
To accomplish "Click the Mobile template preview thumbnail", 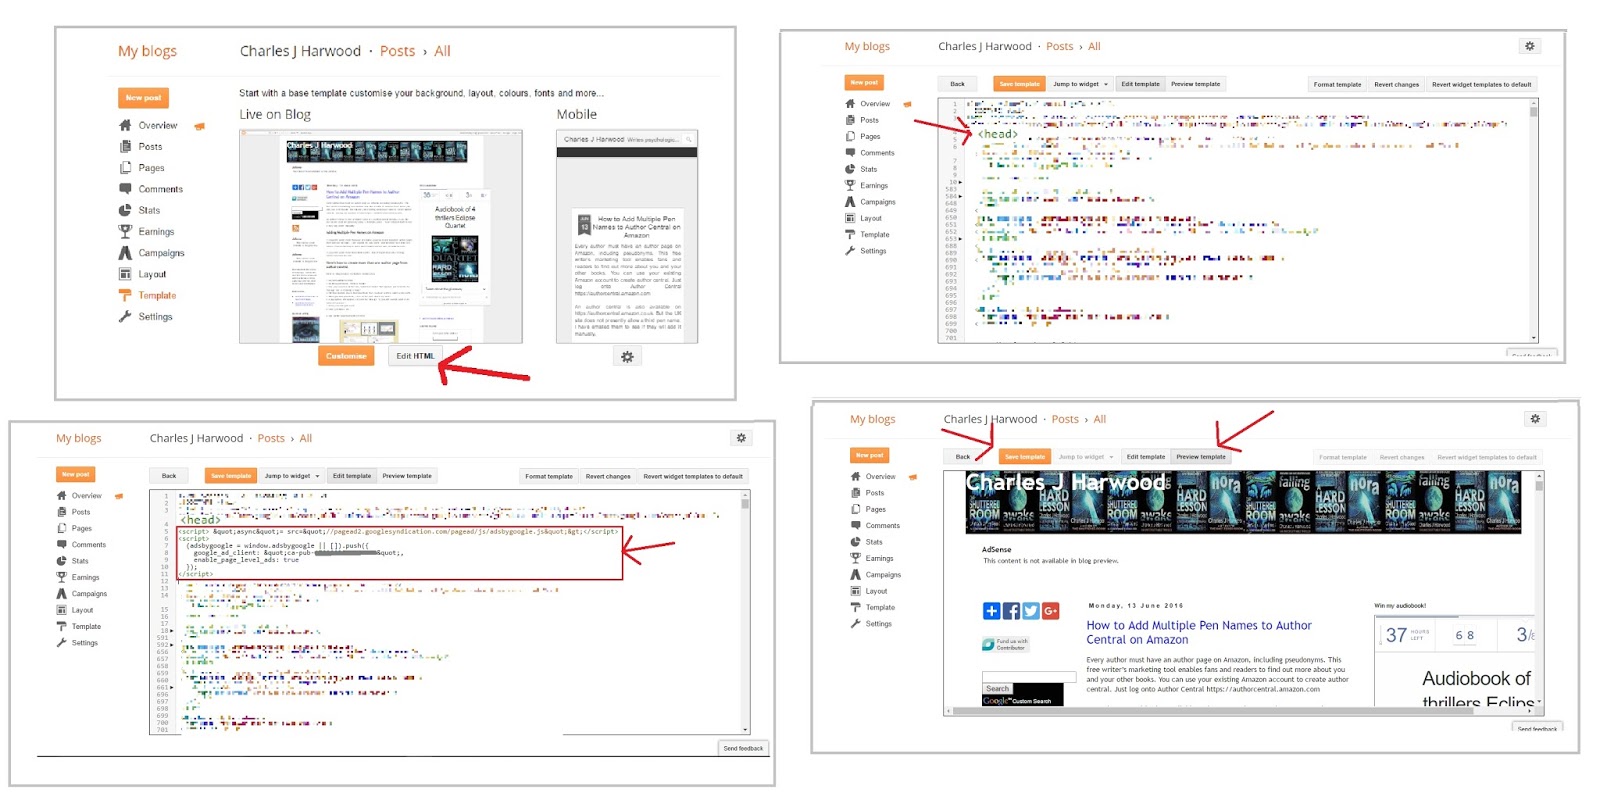I will [x=627, y=237].
